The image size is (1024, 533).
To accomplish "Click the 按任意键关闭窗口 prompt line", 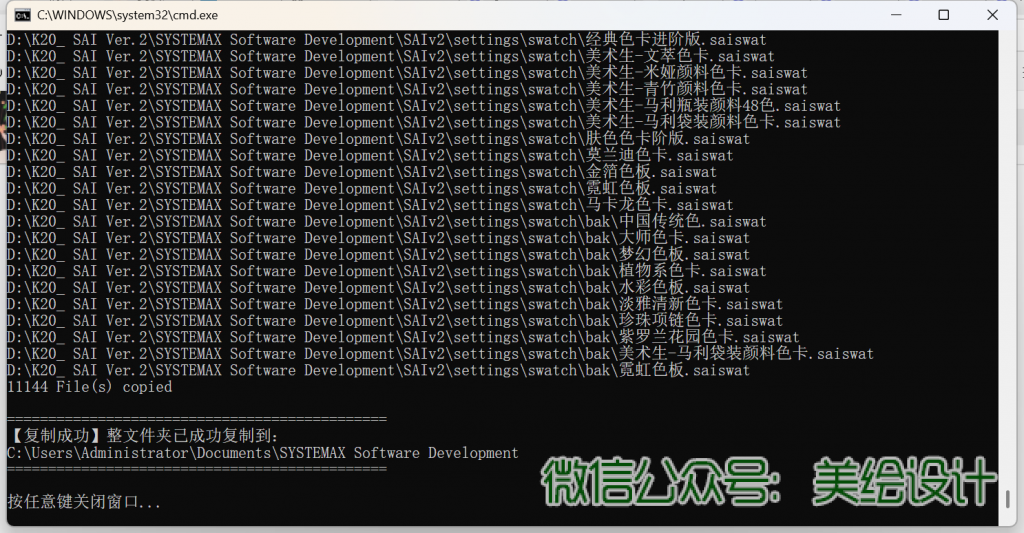I will pyautogui.click(x=84, y=502).
